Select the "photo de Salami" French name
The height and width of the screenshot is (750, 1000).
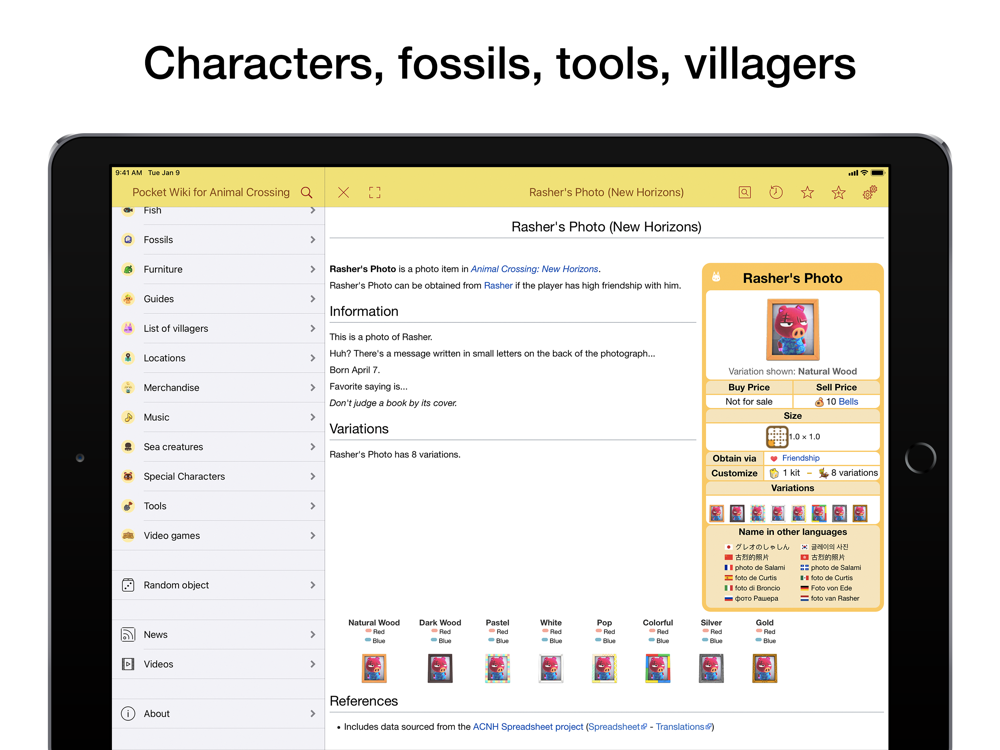pyautogui.click(x=760, y=568)
